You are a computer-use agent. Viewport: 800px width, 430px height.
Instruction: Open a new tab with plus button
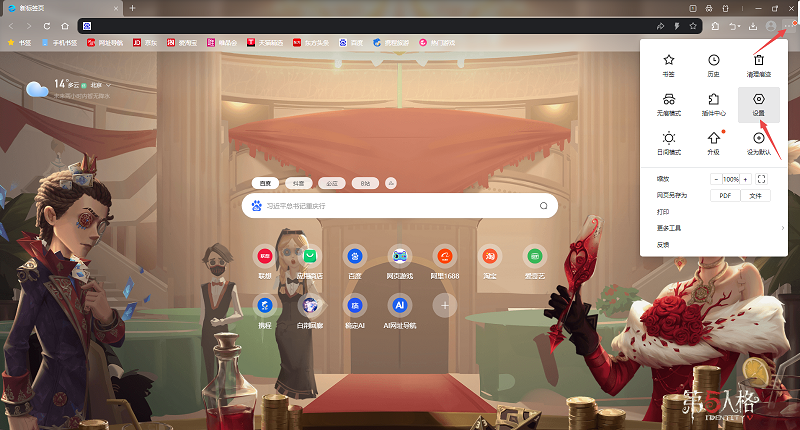[132, 8]
